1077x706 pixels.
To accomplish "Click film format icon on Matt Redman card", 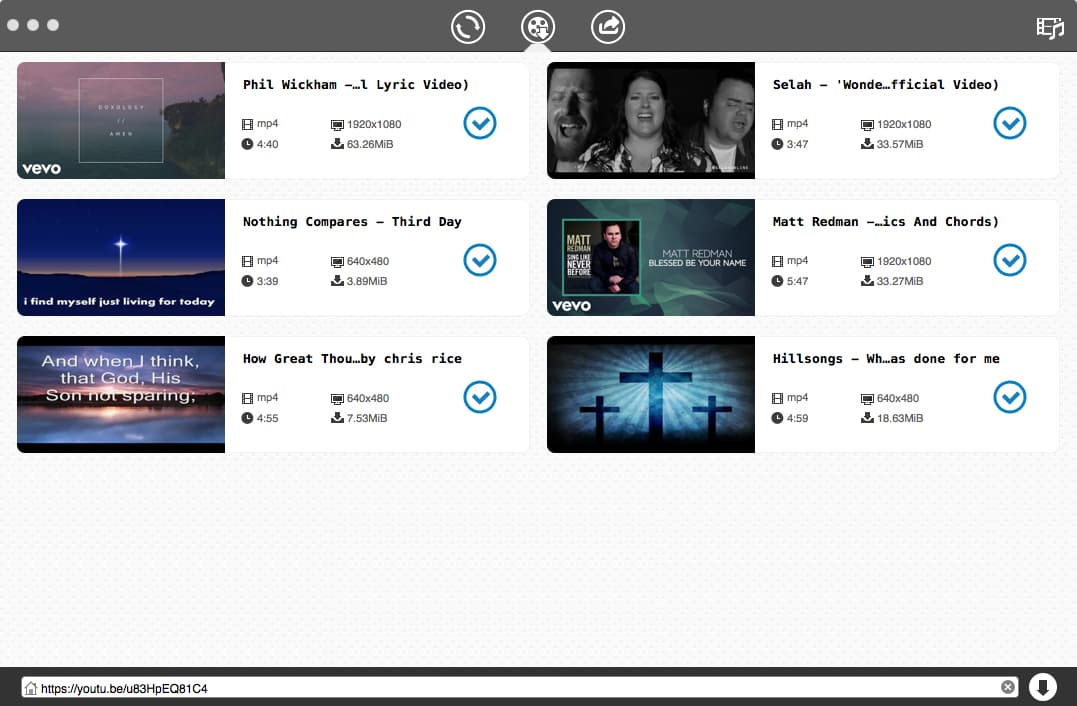I will pos(778,261).
